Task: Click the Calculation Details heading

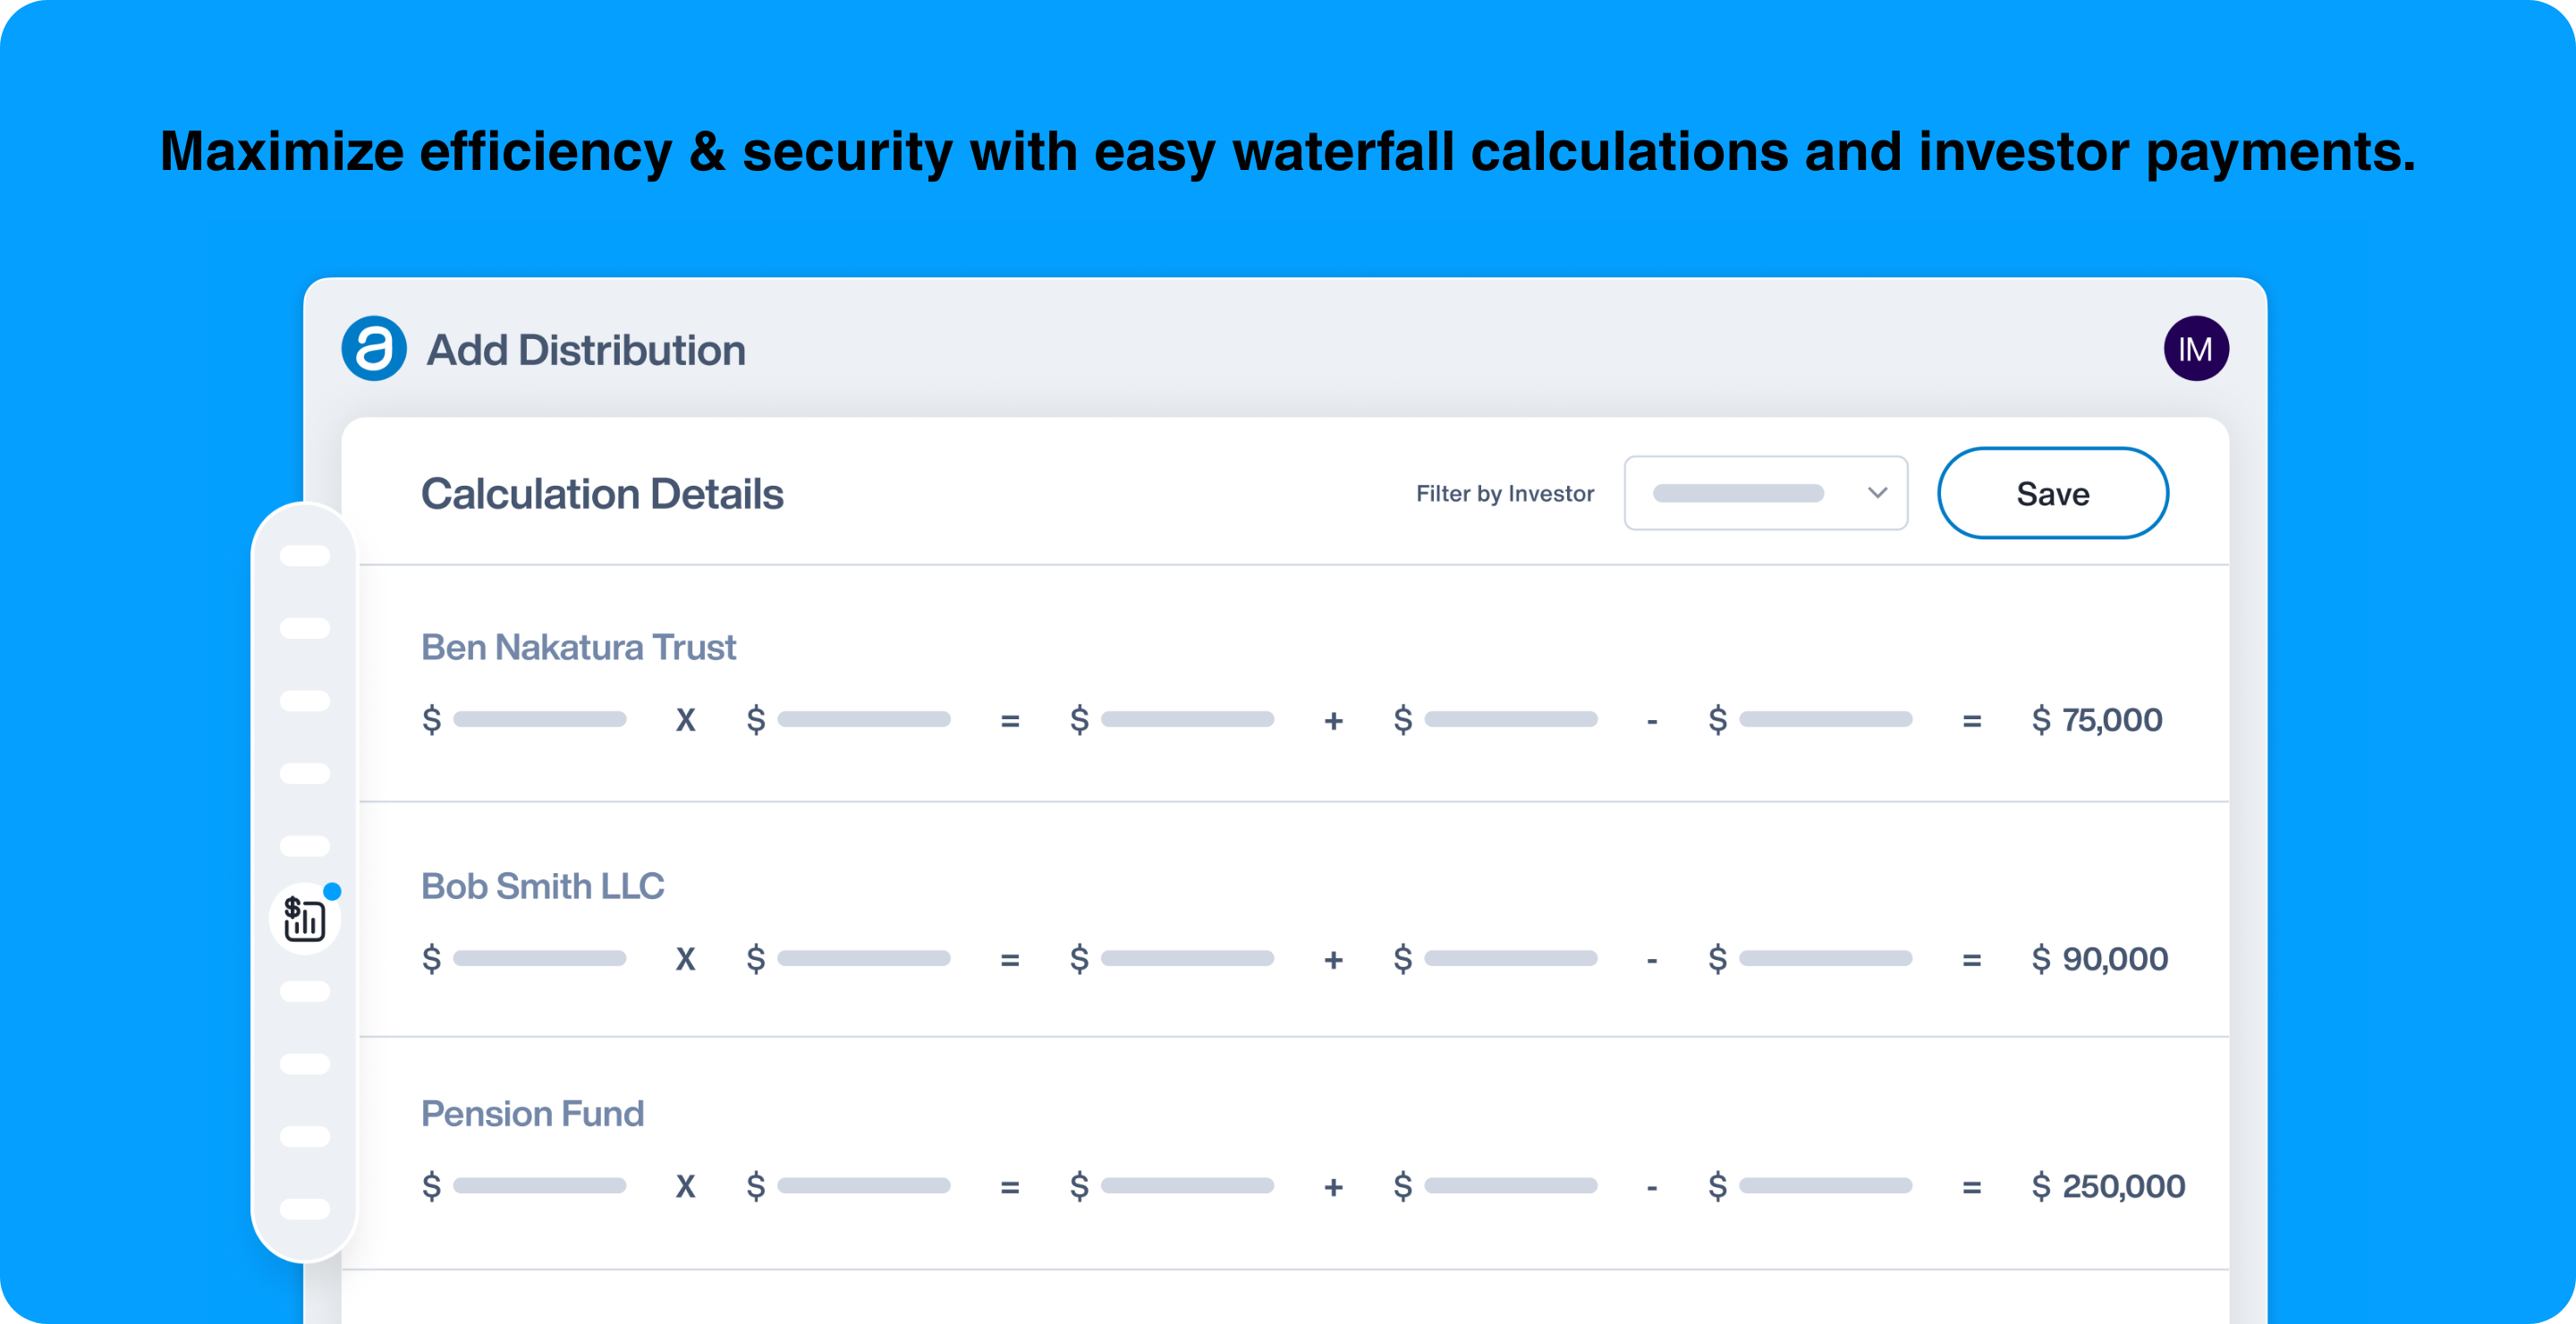Action: click(x=602, y=494)
